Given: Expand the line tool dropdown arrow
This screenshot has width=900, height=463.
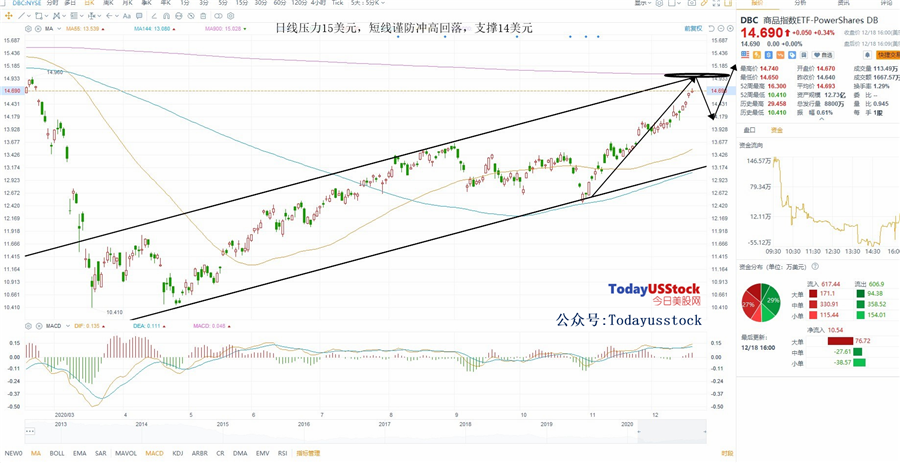Looking at the screenshot, I should click(x=29, y=16).
